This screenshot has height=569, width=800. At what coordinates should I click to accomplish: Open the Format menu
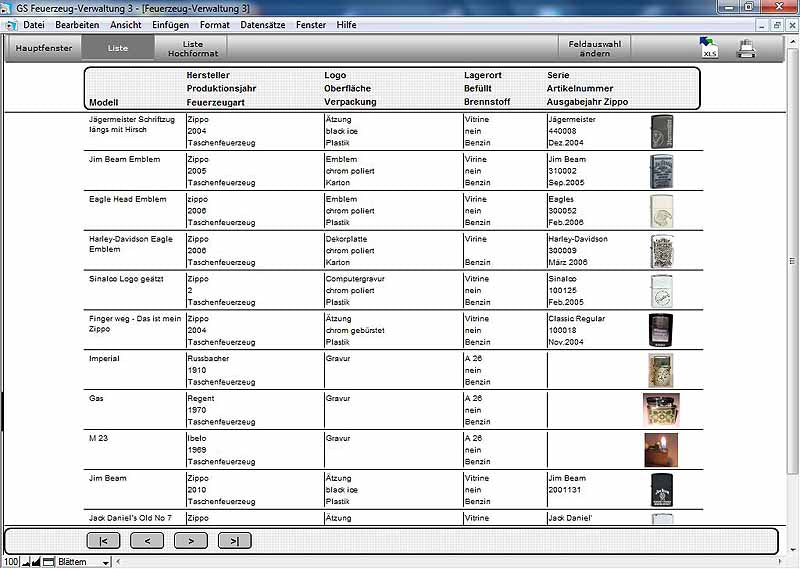pos(214,24)
